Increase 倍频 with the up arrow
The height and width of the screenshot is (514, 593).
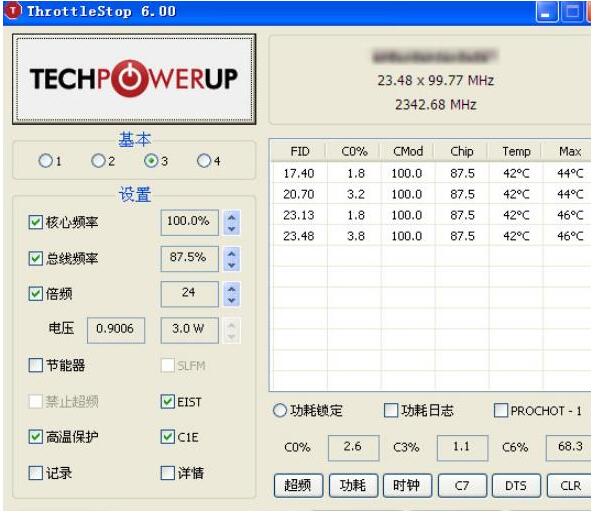pyautogui.click(x=232, y=289)
